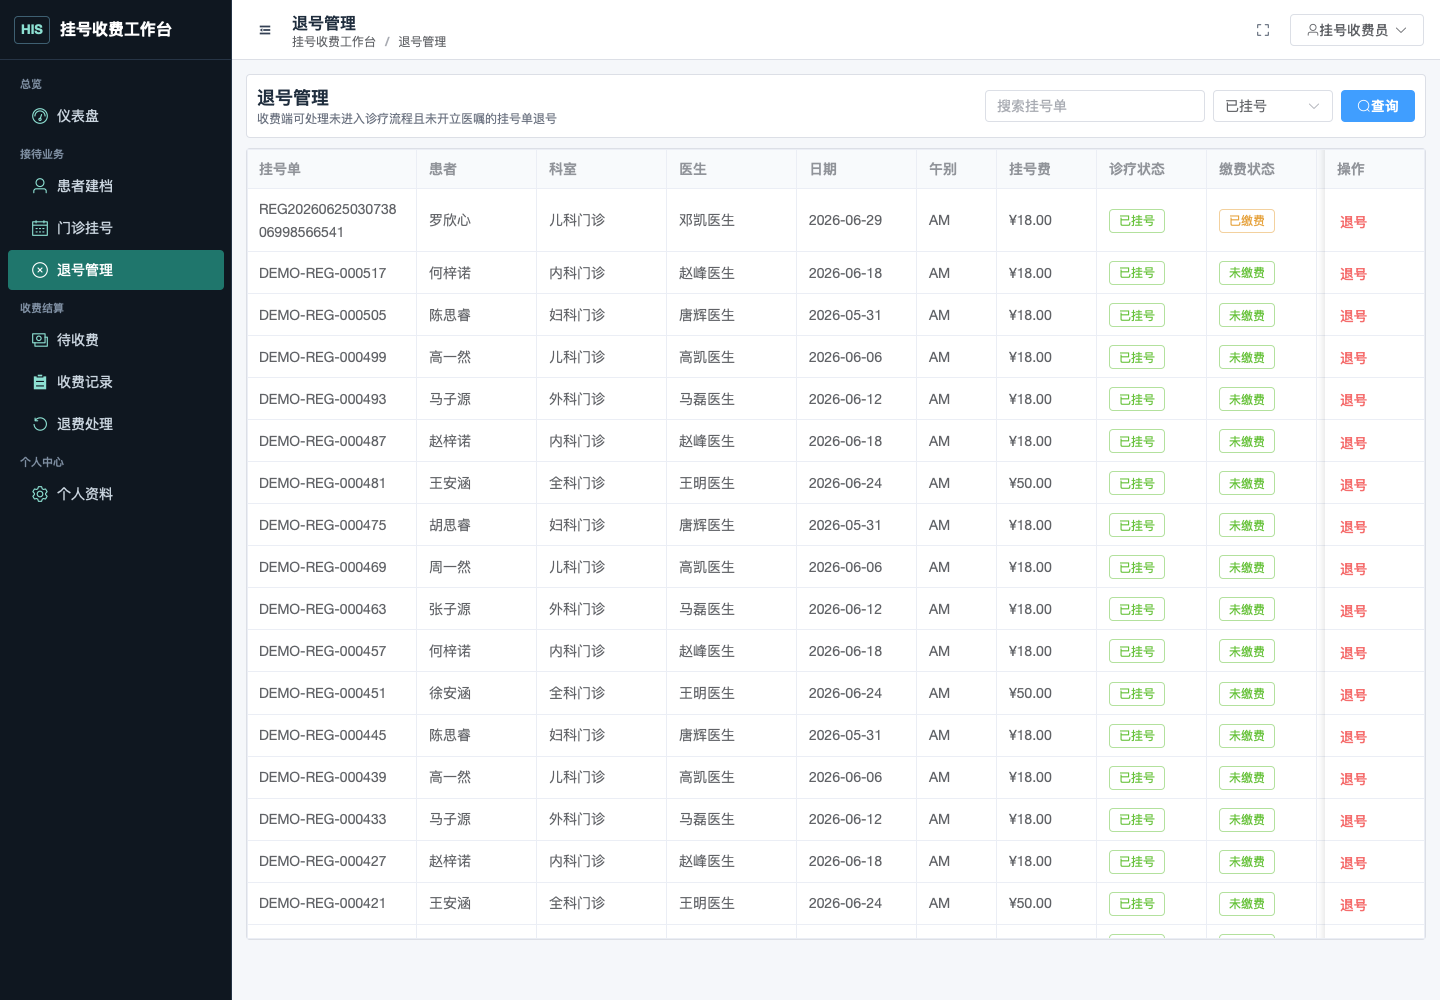
Task: Focus the 搜索挂号单 search field
Action: point(1095,106)
